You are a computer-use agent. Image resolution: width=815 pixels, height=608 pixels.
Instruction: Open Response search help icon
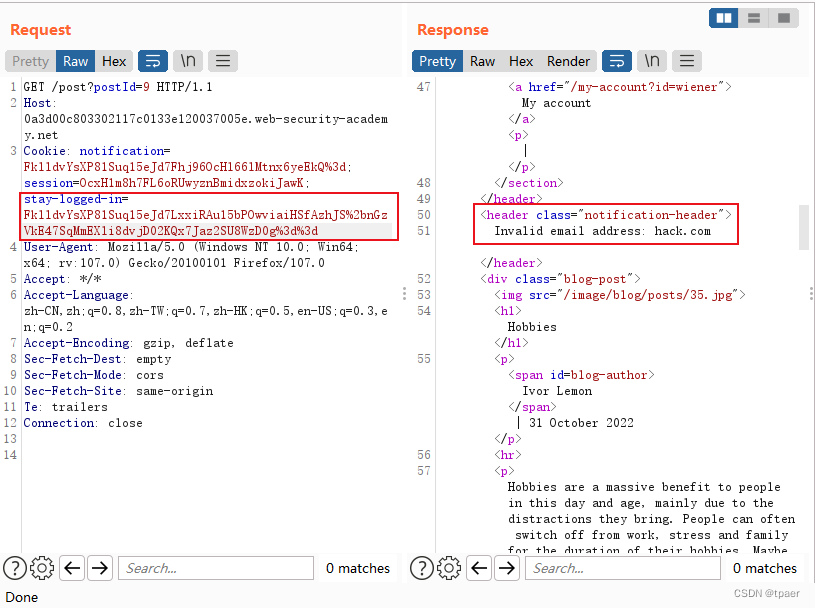[x=422, y=568]
